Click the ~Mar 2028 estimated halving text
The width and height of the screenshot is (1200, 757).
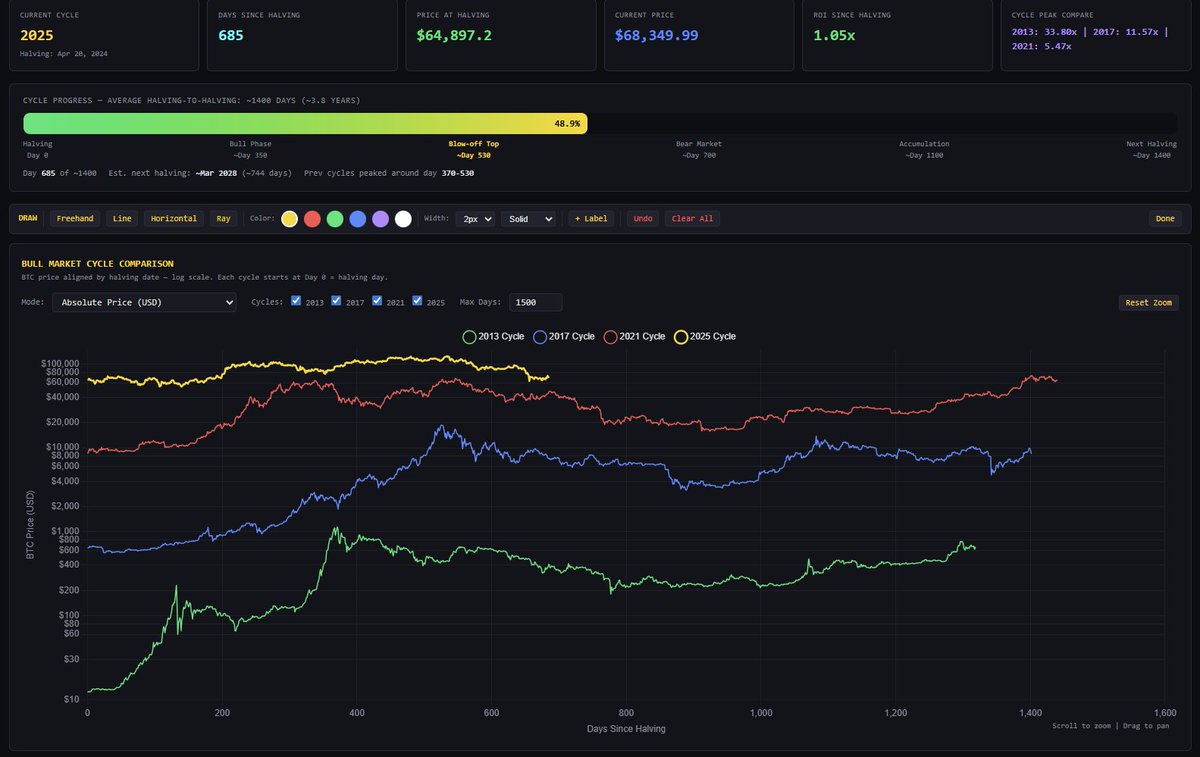click(x=217, y=173)
